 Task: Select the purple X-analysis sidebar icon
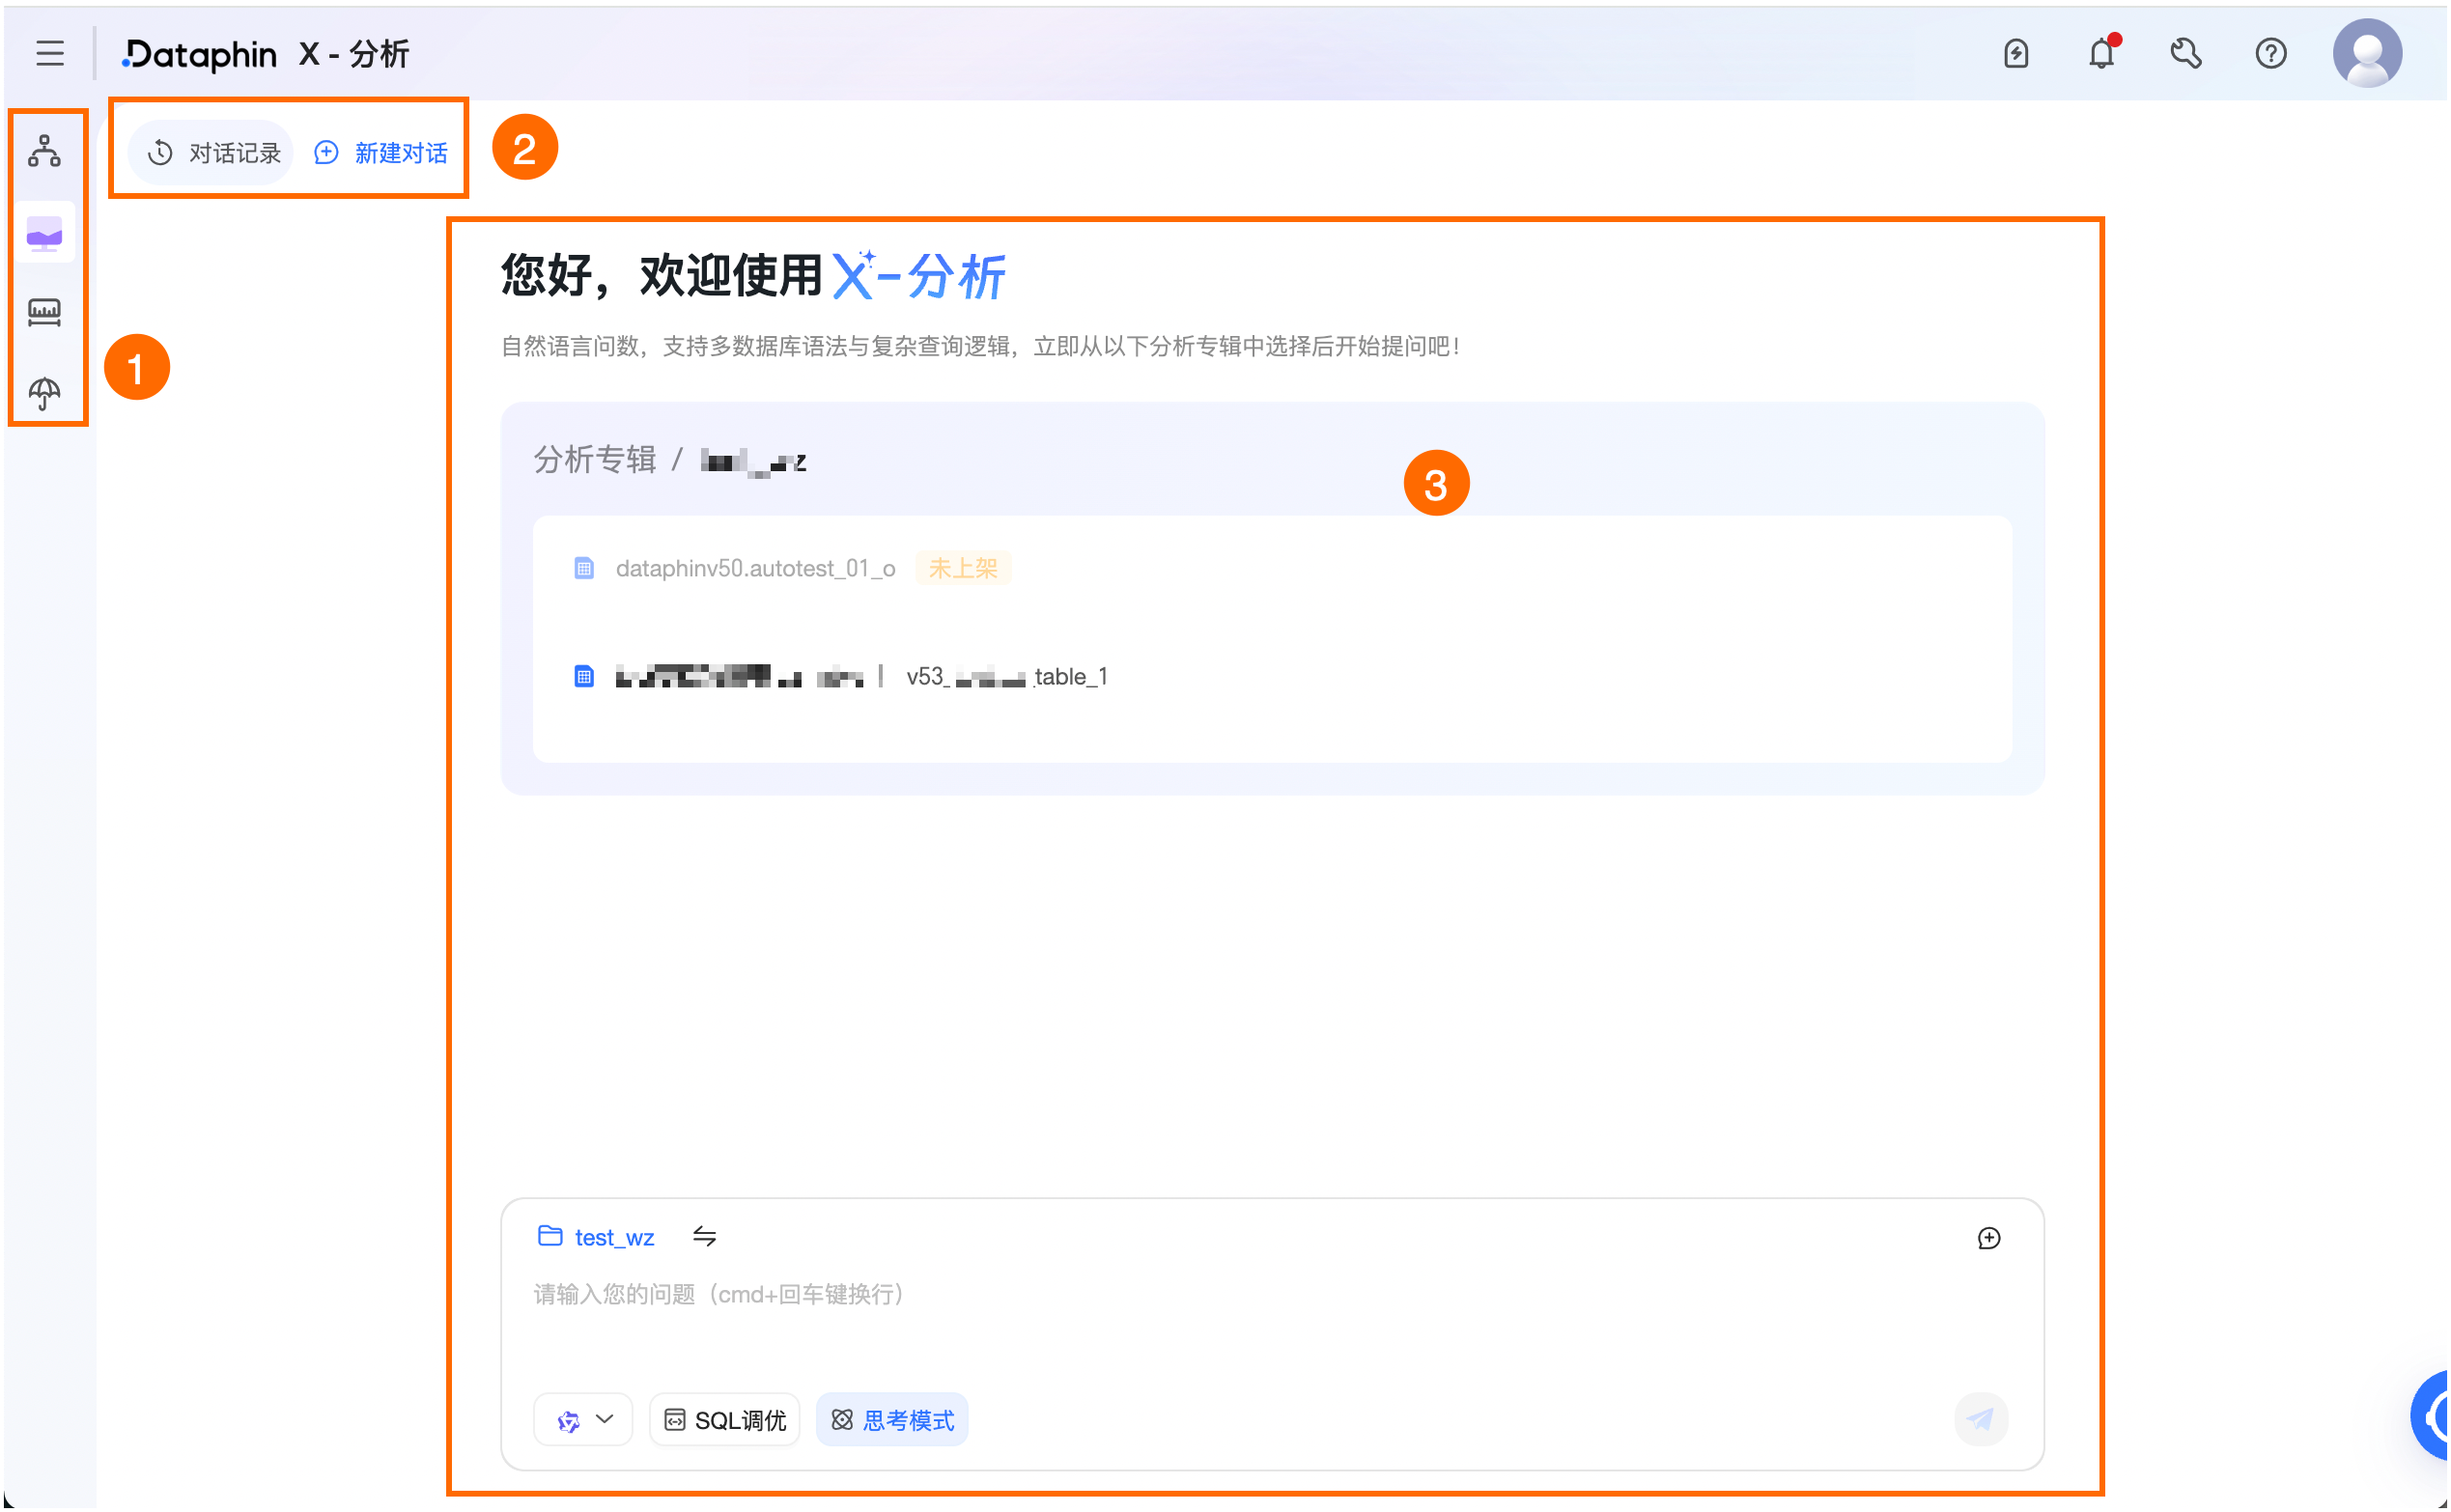[x=44, y=233]
